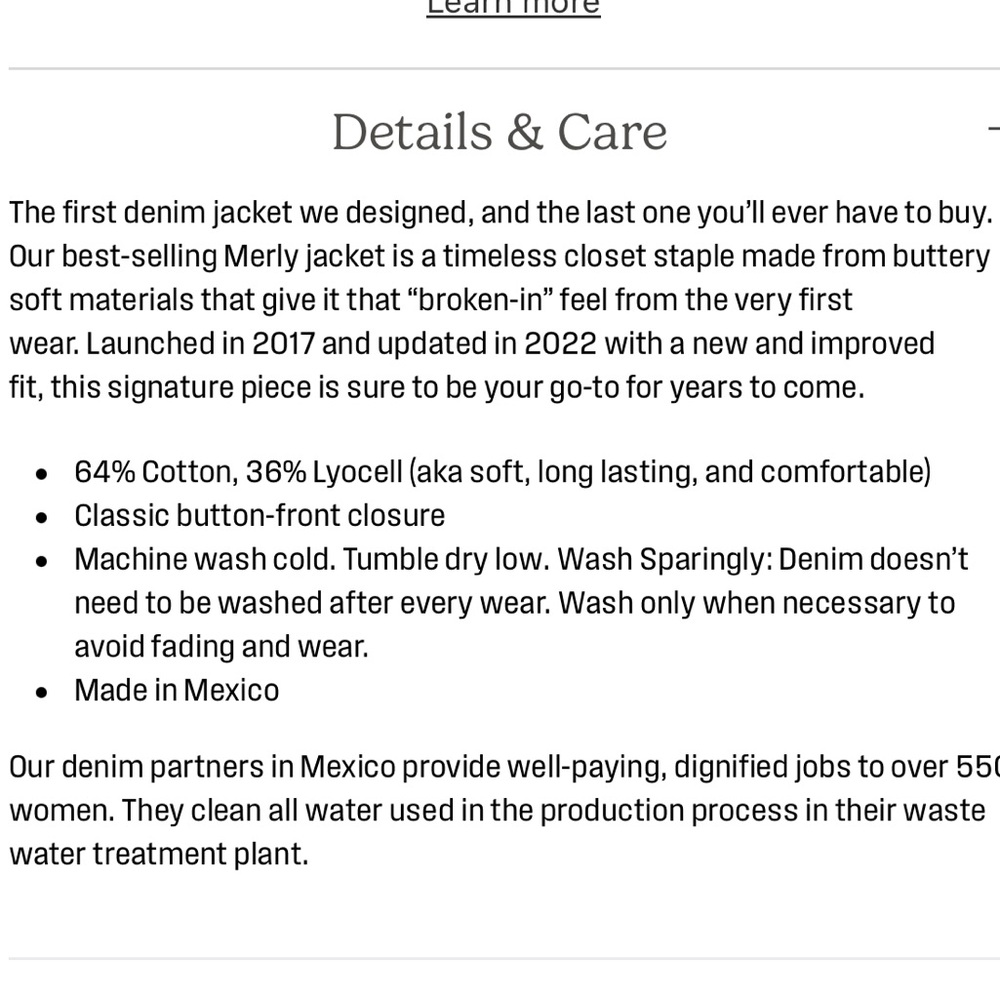Click the Machine wash cold instruction
This screenshot has width=1000, height=1000.
click(x=206, y=559)
